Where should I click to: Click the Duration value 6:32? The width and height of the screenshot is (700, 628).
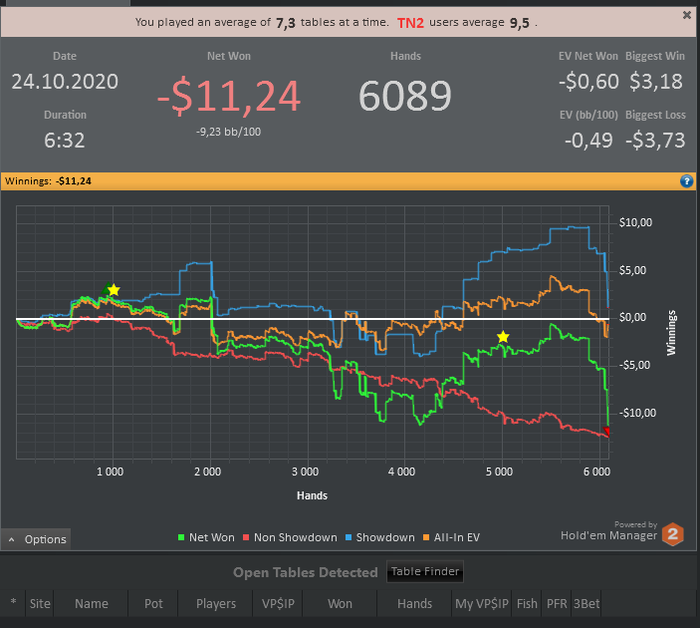[64, 141]
